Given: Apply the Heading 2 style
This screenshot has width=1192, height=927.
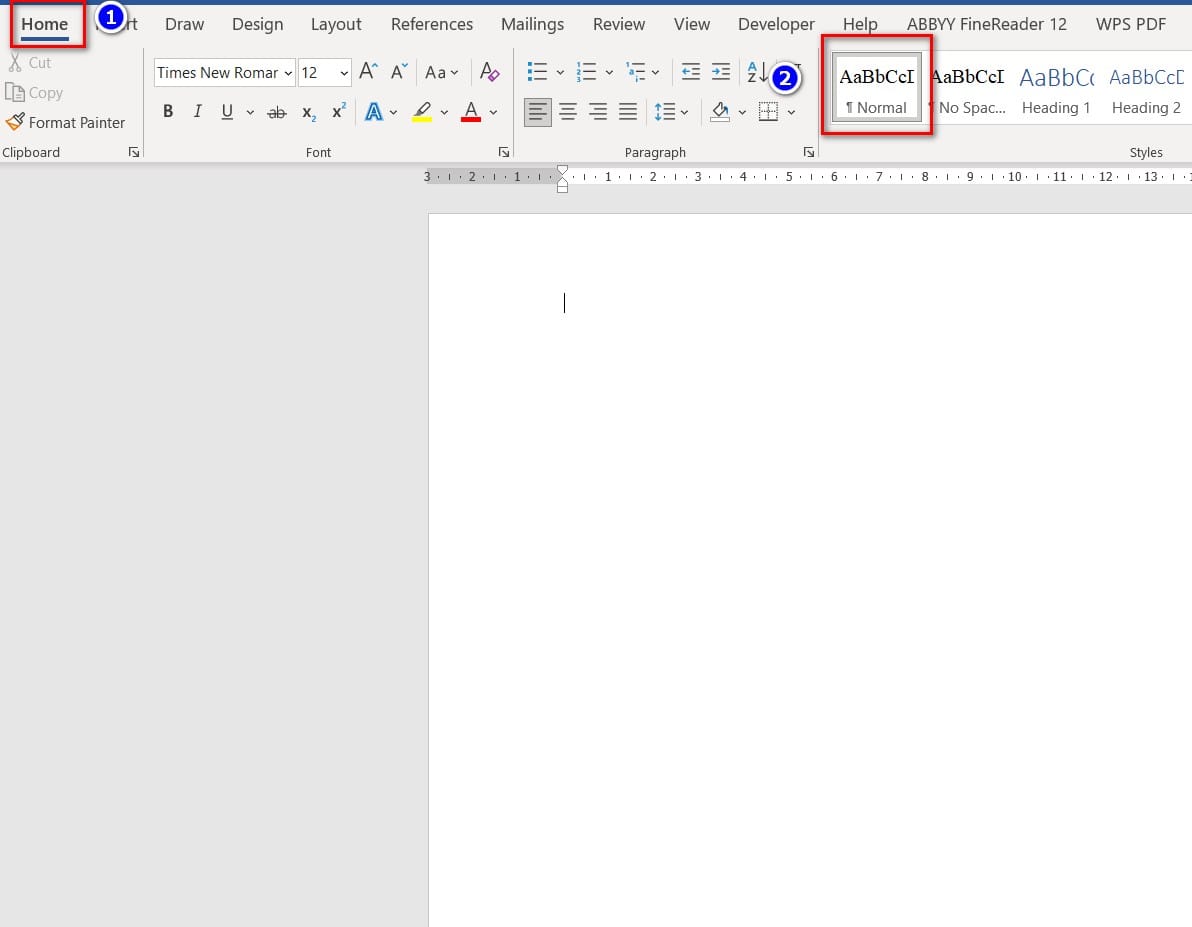Looking at the screenshot, I should coord(1146,87).
